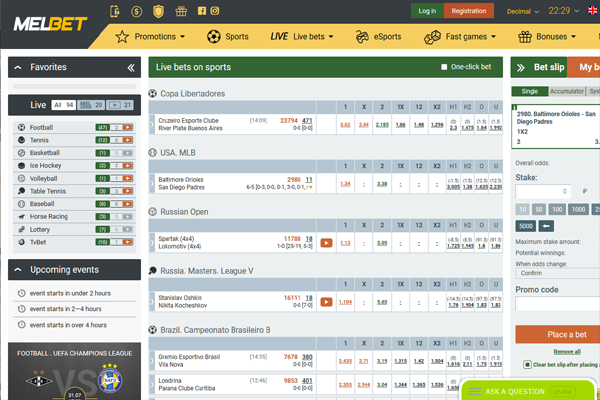Click the Promo code input field
Image resolution: width=600 pixels, height=400 pixels.
click(558, 304)
